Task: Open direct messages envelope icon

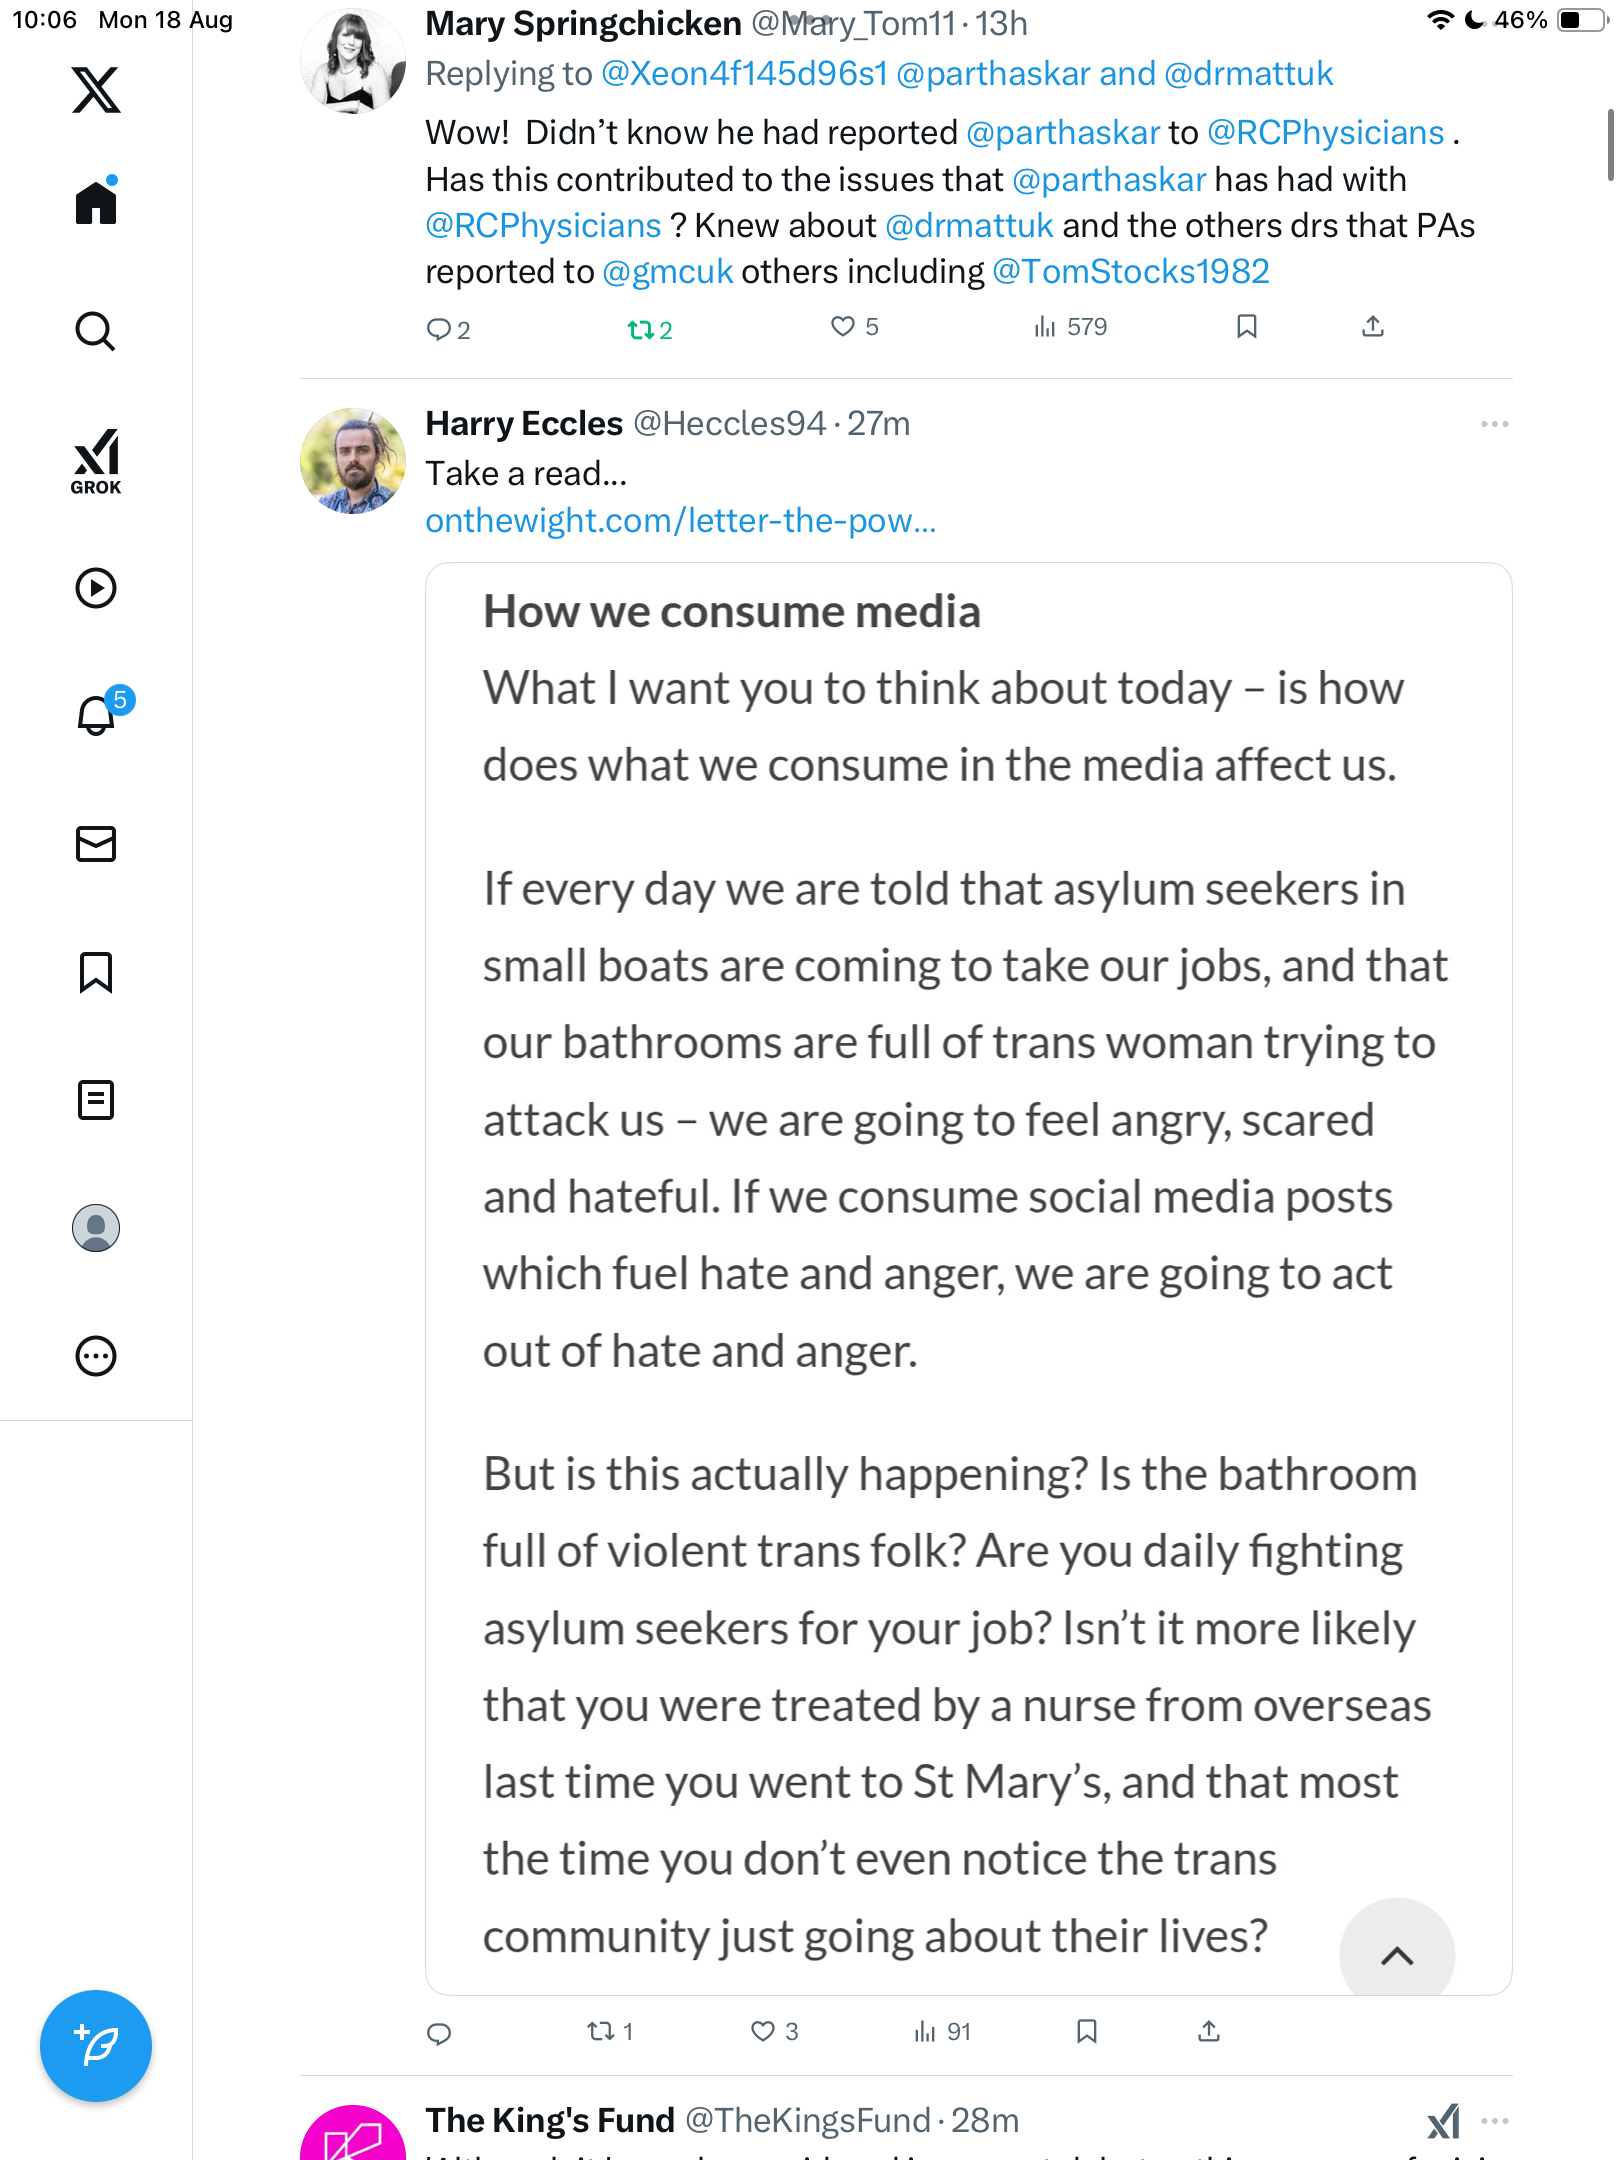Action: tap(96, 844)
